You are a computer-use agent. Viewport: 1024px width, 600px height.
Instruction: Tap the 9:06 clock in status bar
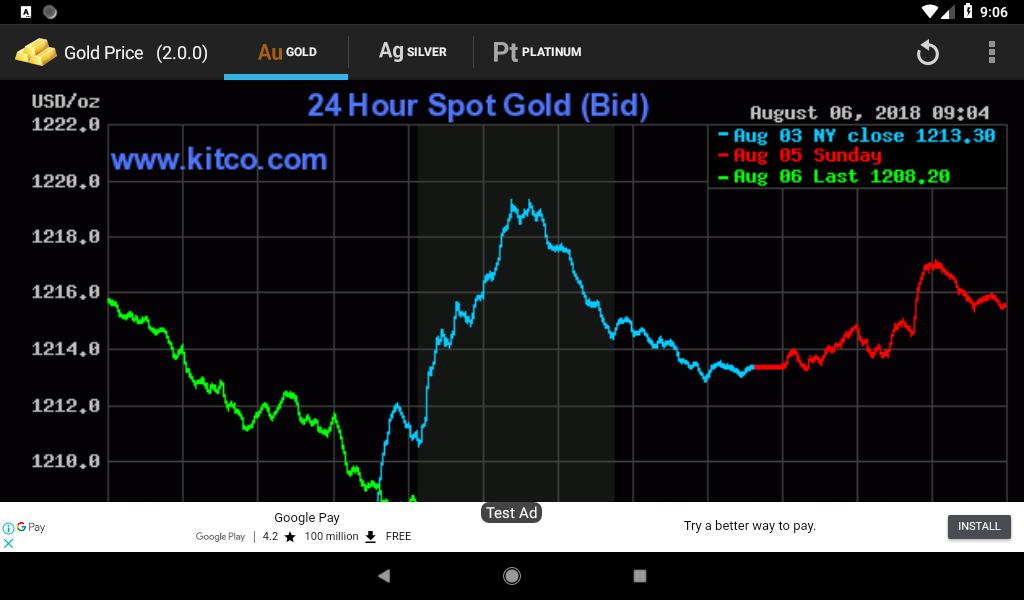tap(993, 12)
